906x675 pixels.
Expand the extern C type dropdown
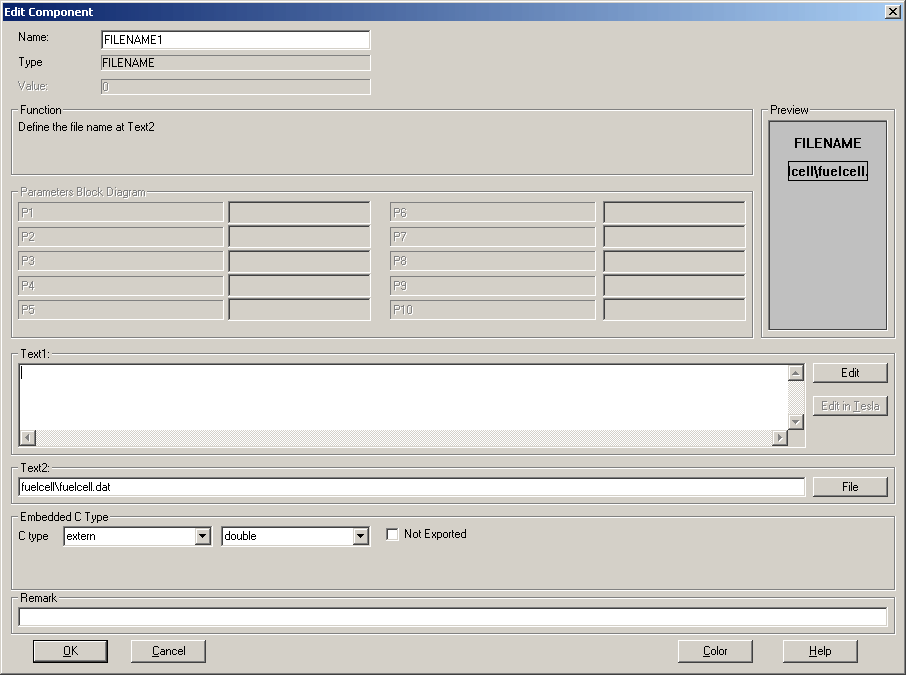(x=202, y=536)
